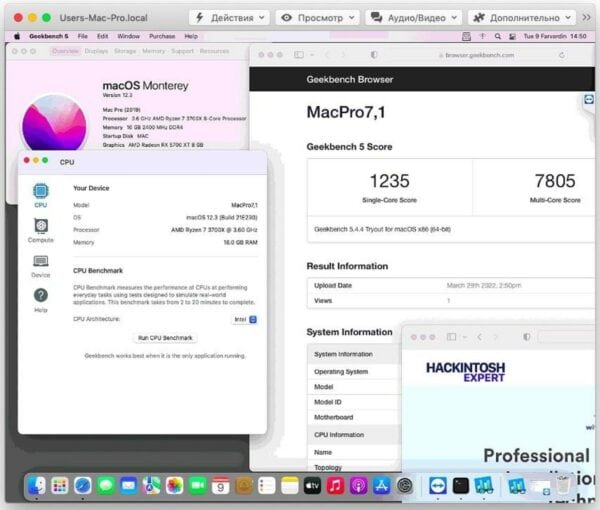The width and height of the screenshot is (600, 510).
Task: Switch to Resources tab in About This Mac
Action: [x=214, y=51]
